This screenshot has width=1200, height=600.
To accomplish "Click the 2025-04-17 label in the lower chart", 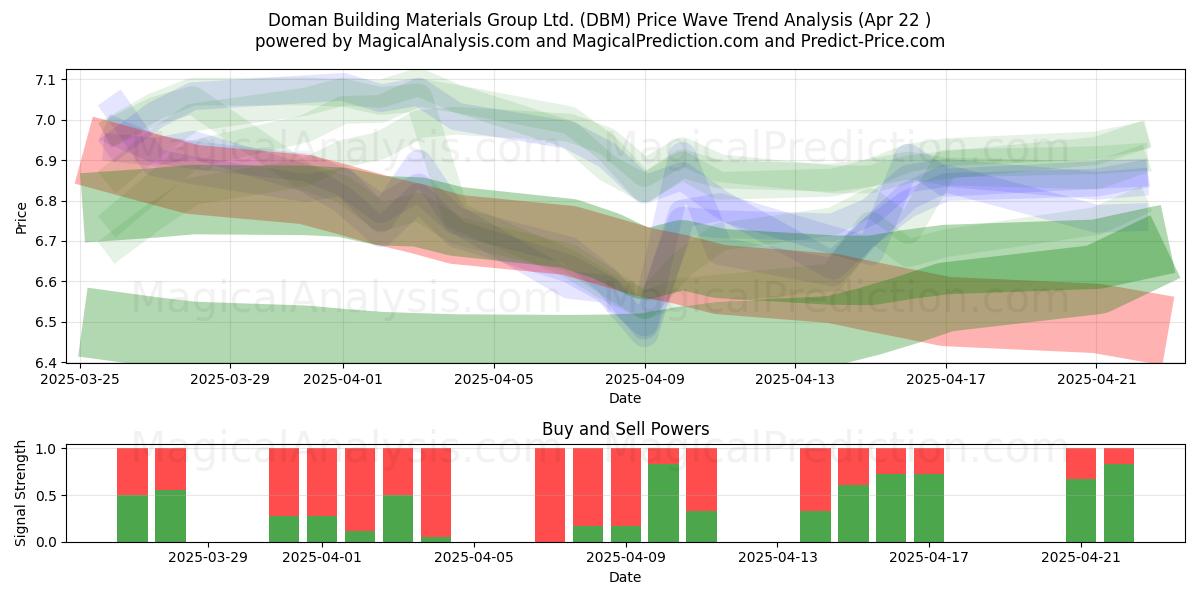I will click(929, 558).
